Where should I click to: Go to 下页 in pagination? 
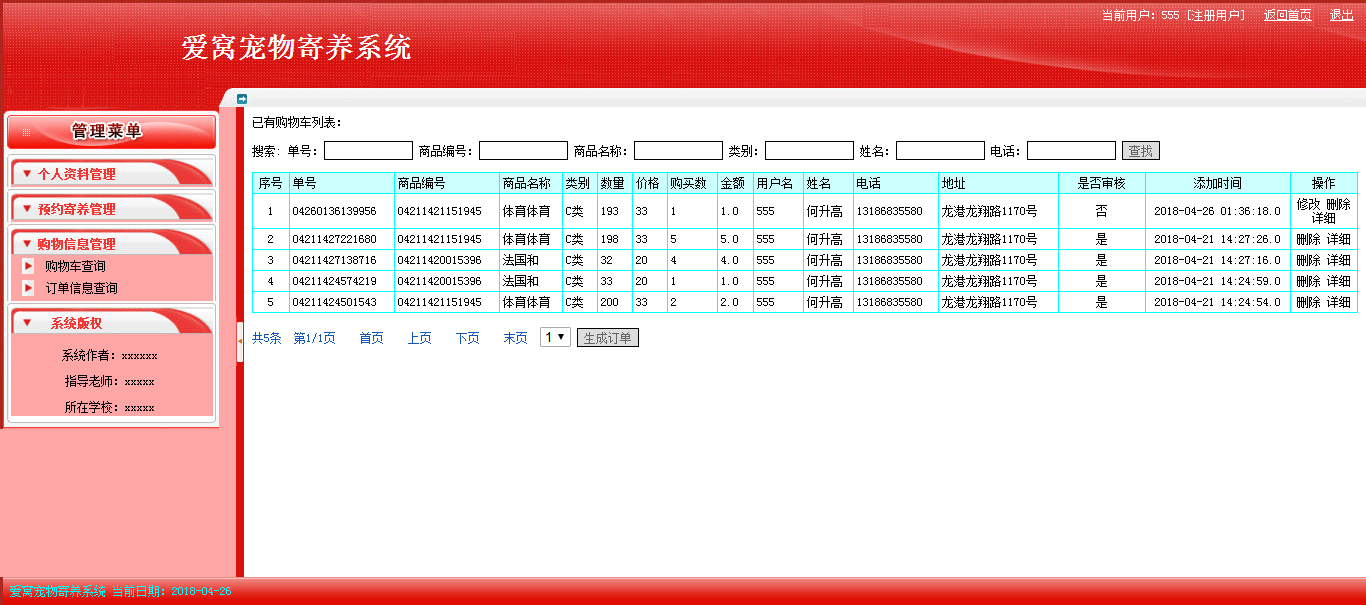point(467,338)
